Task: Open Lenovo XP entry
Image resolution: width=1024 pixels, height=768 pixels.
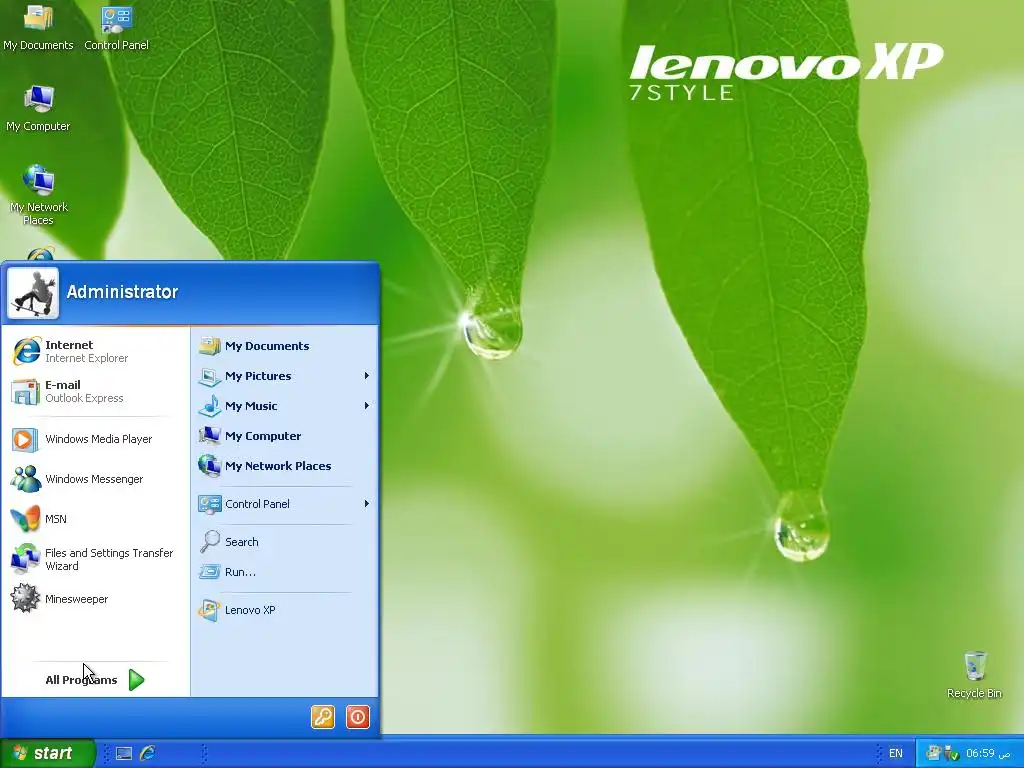Action: (284, 609)
